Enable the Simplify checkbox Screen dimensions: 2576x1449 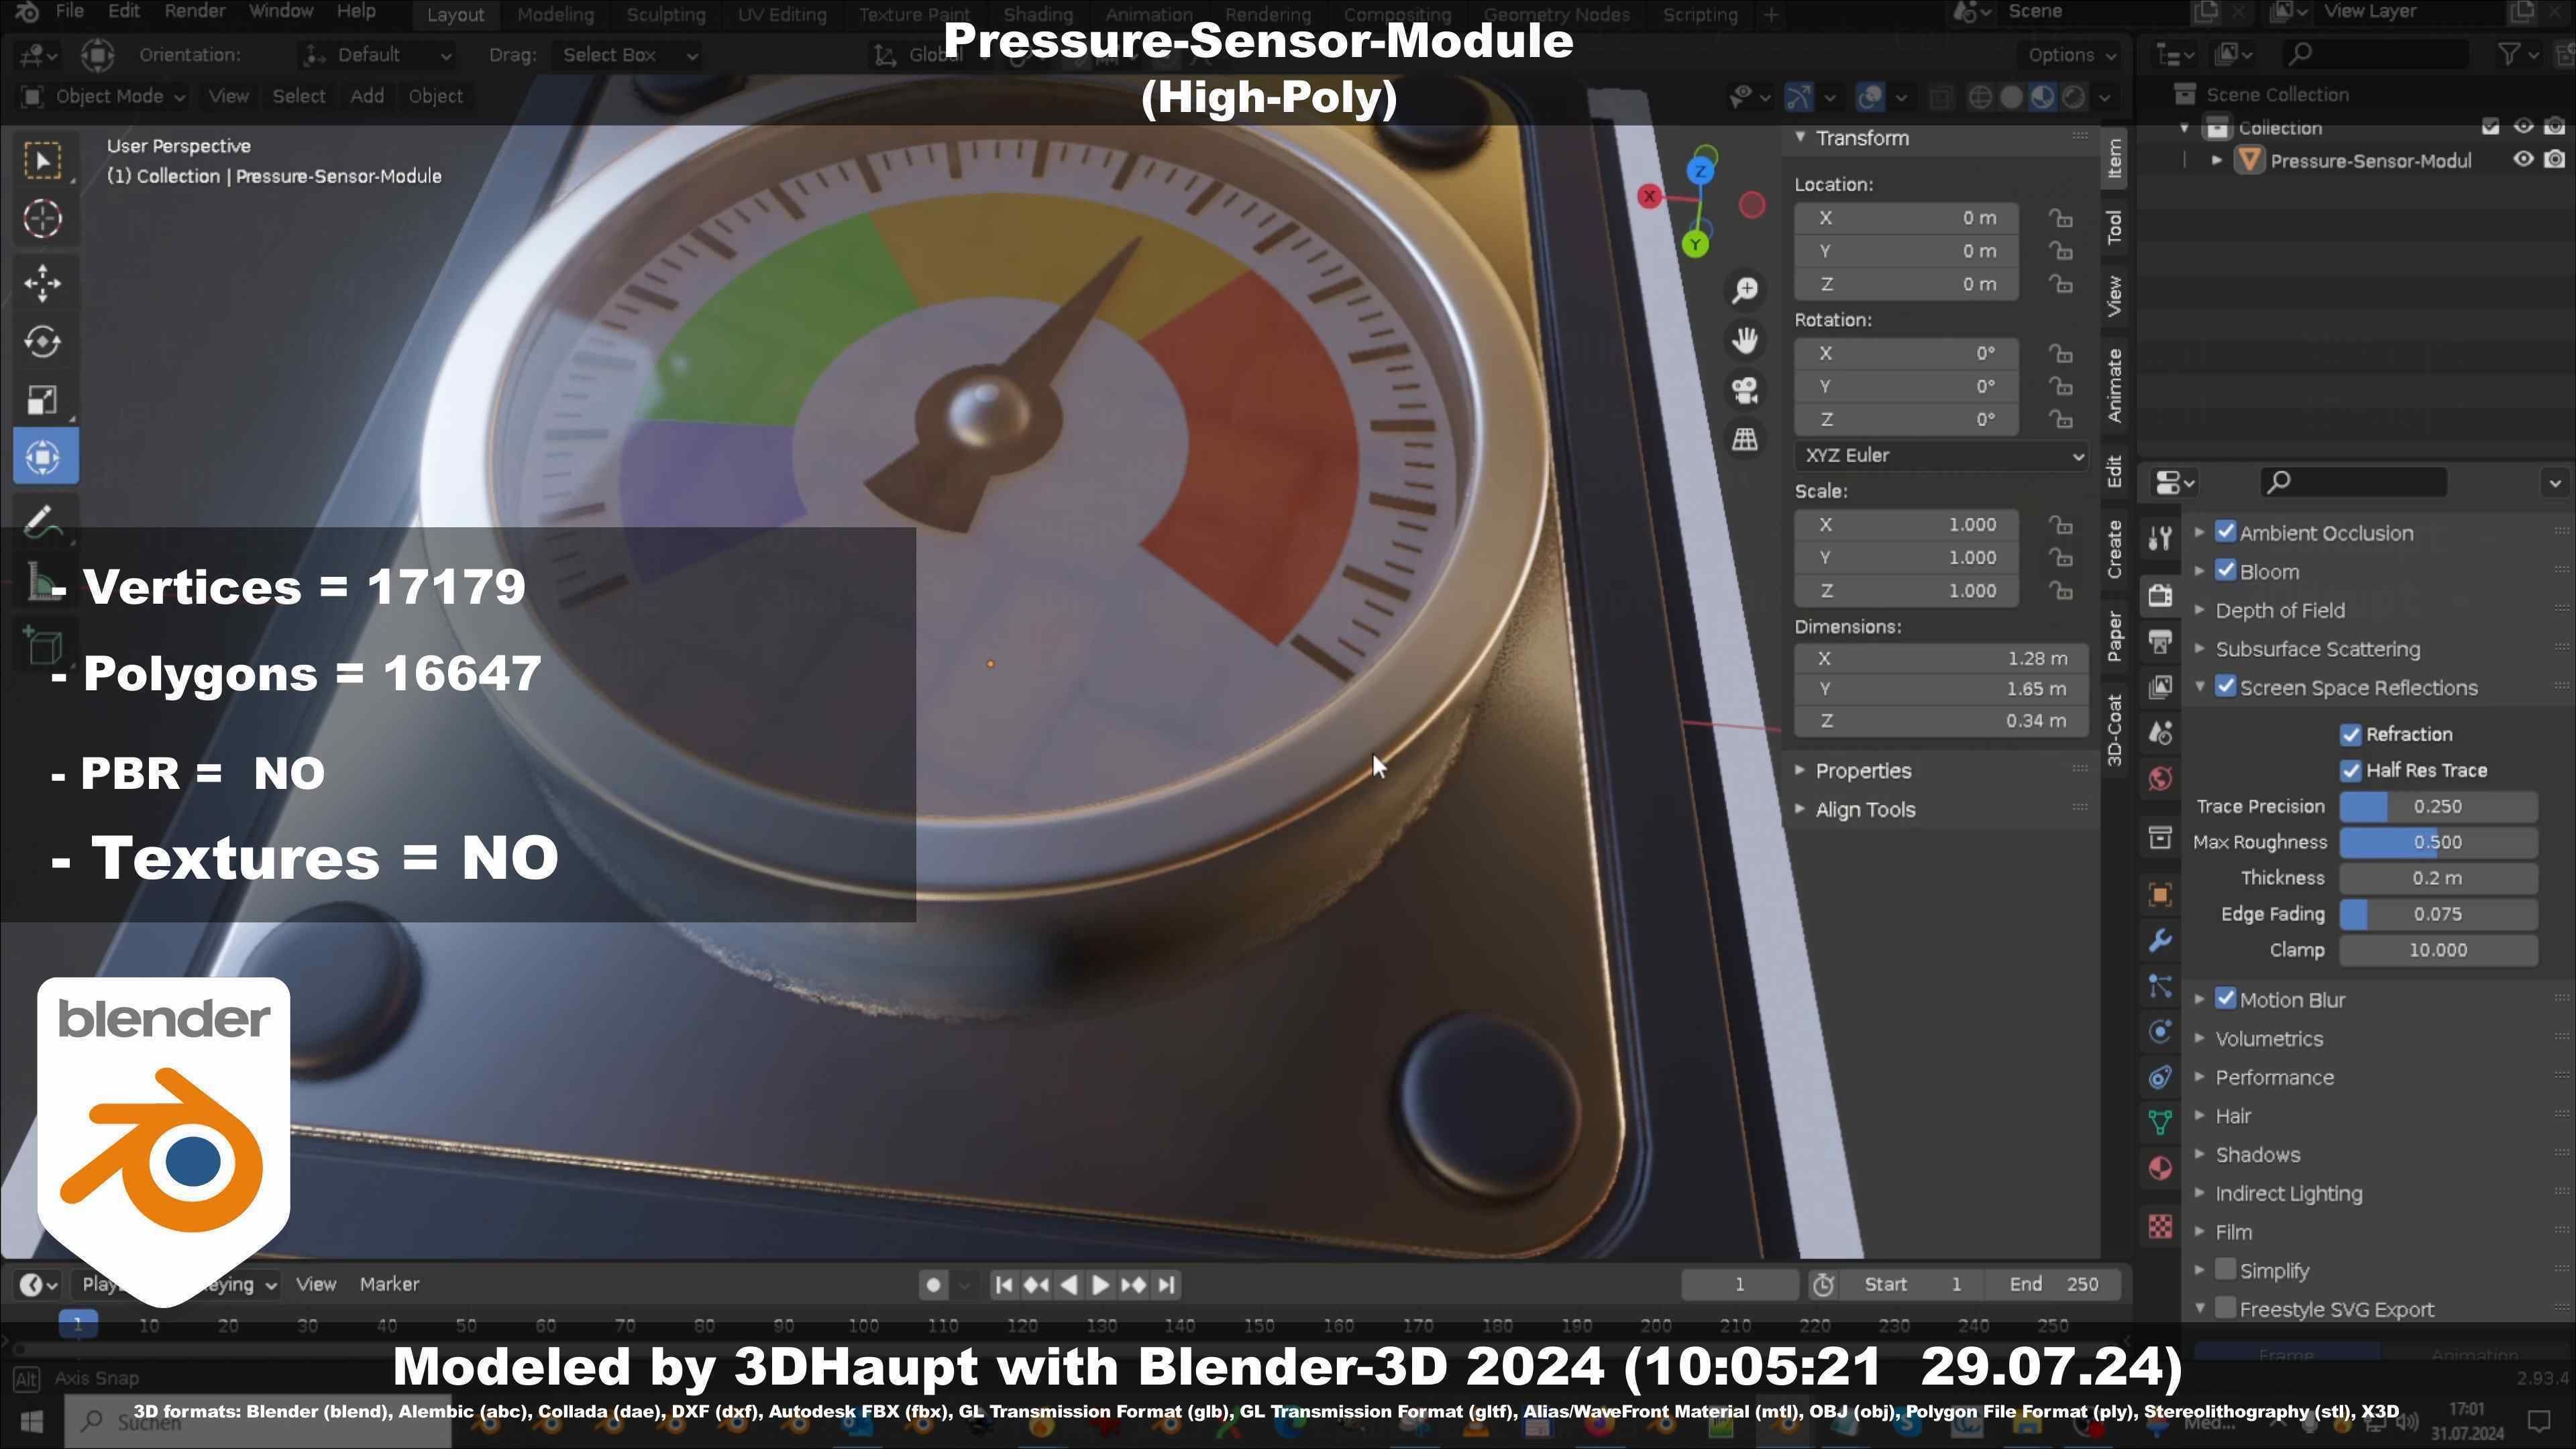2226,1270
